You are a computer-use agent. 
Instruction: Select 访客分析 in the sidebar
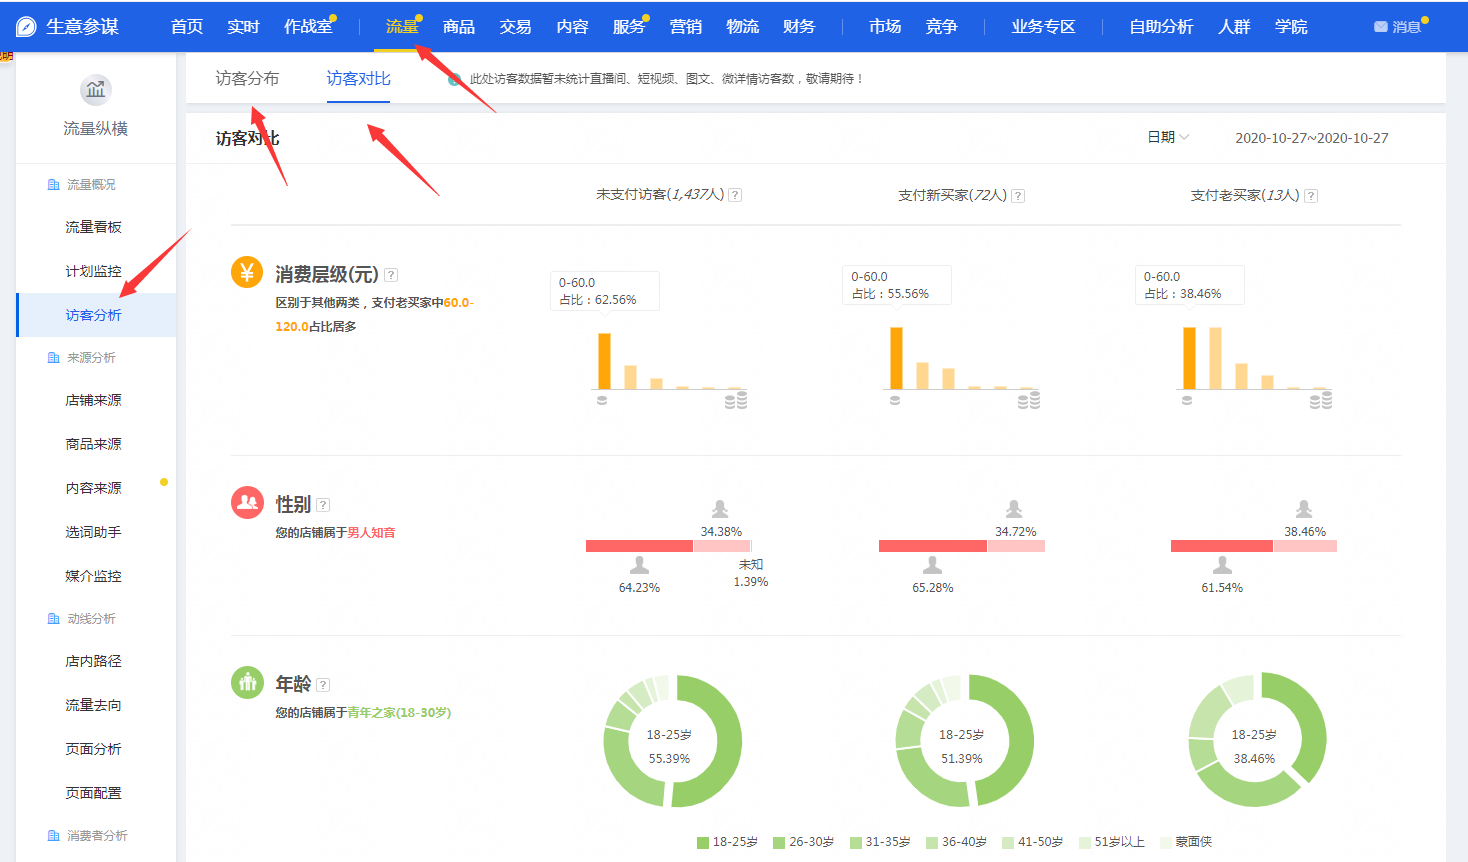tap(96, 315)
